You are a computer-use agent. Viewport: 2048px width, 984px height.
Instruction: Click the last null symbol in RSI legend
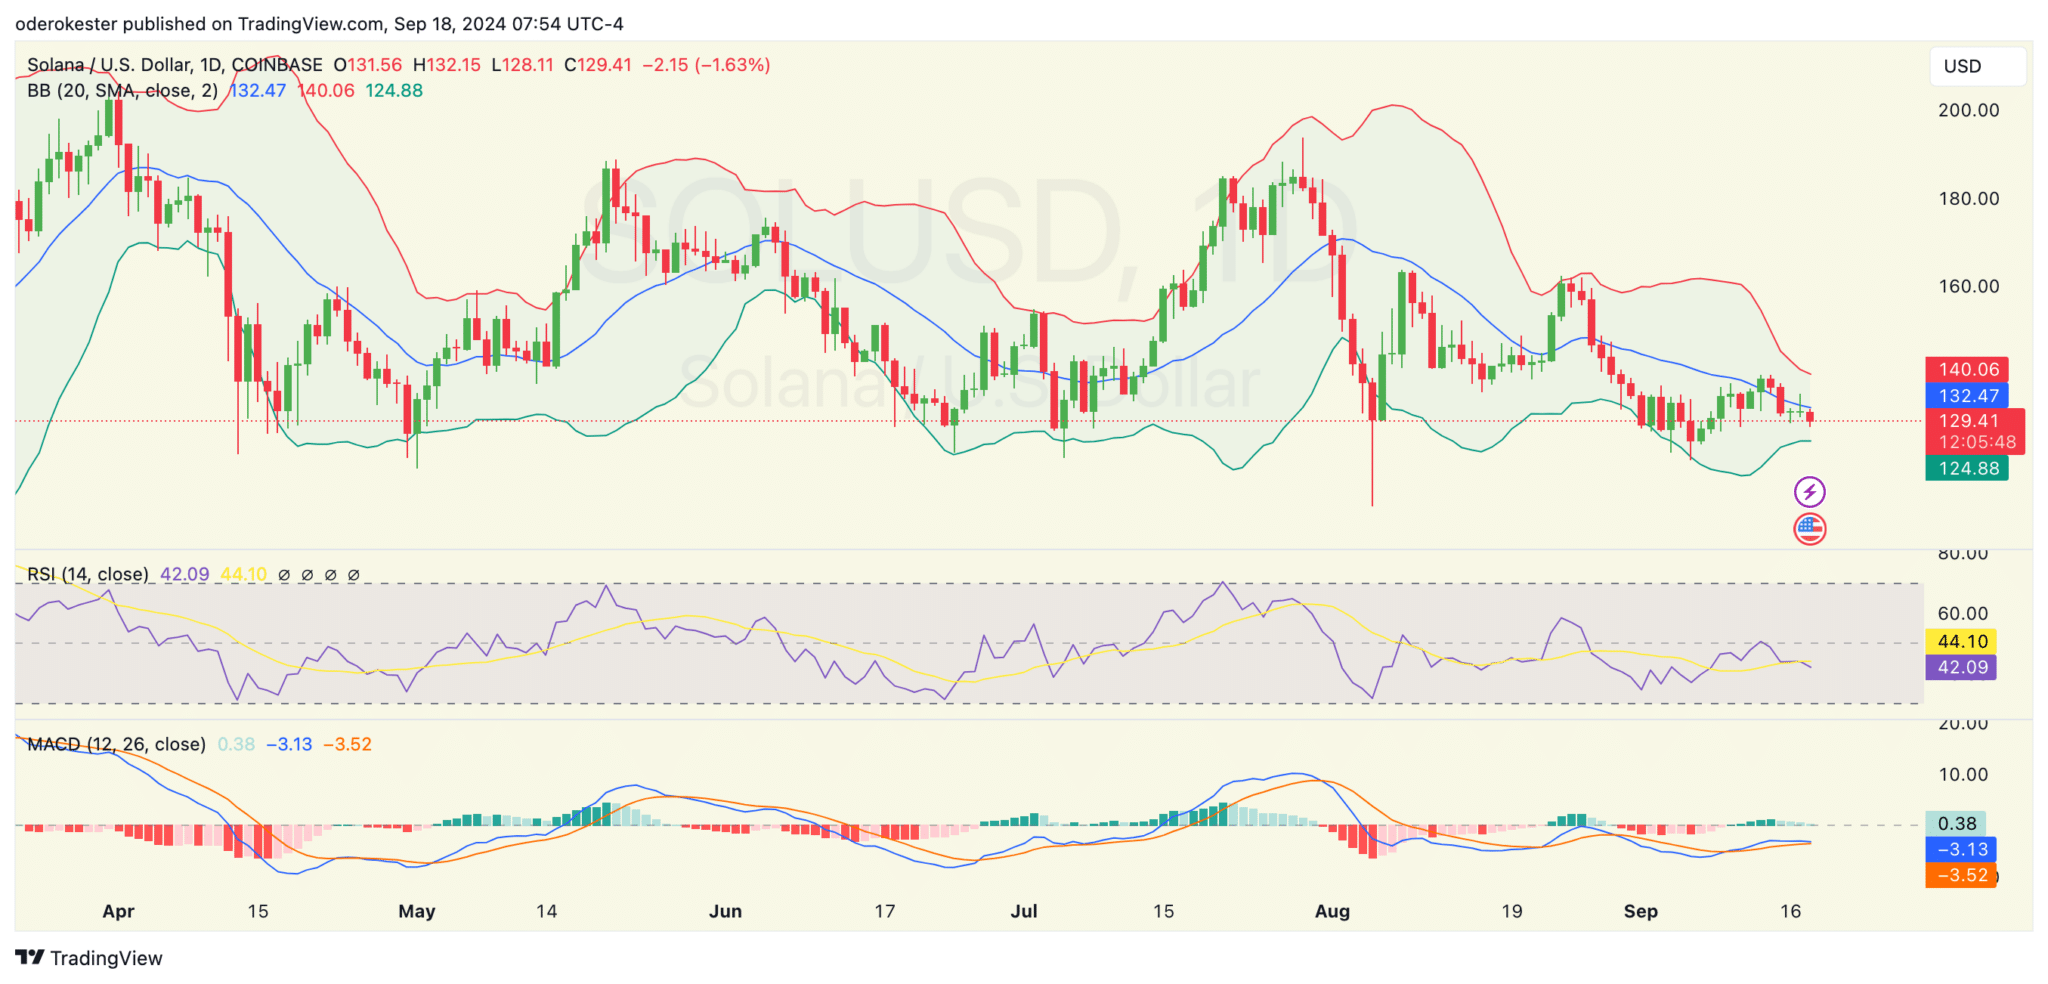click(x=353, y=575)
